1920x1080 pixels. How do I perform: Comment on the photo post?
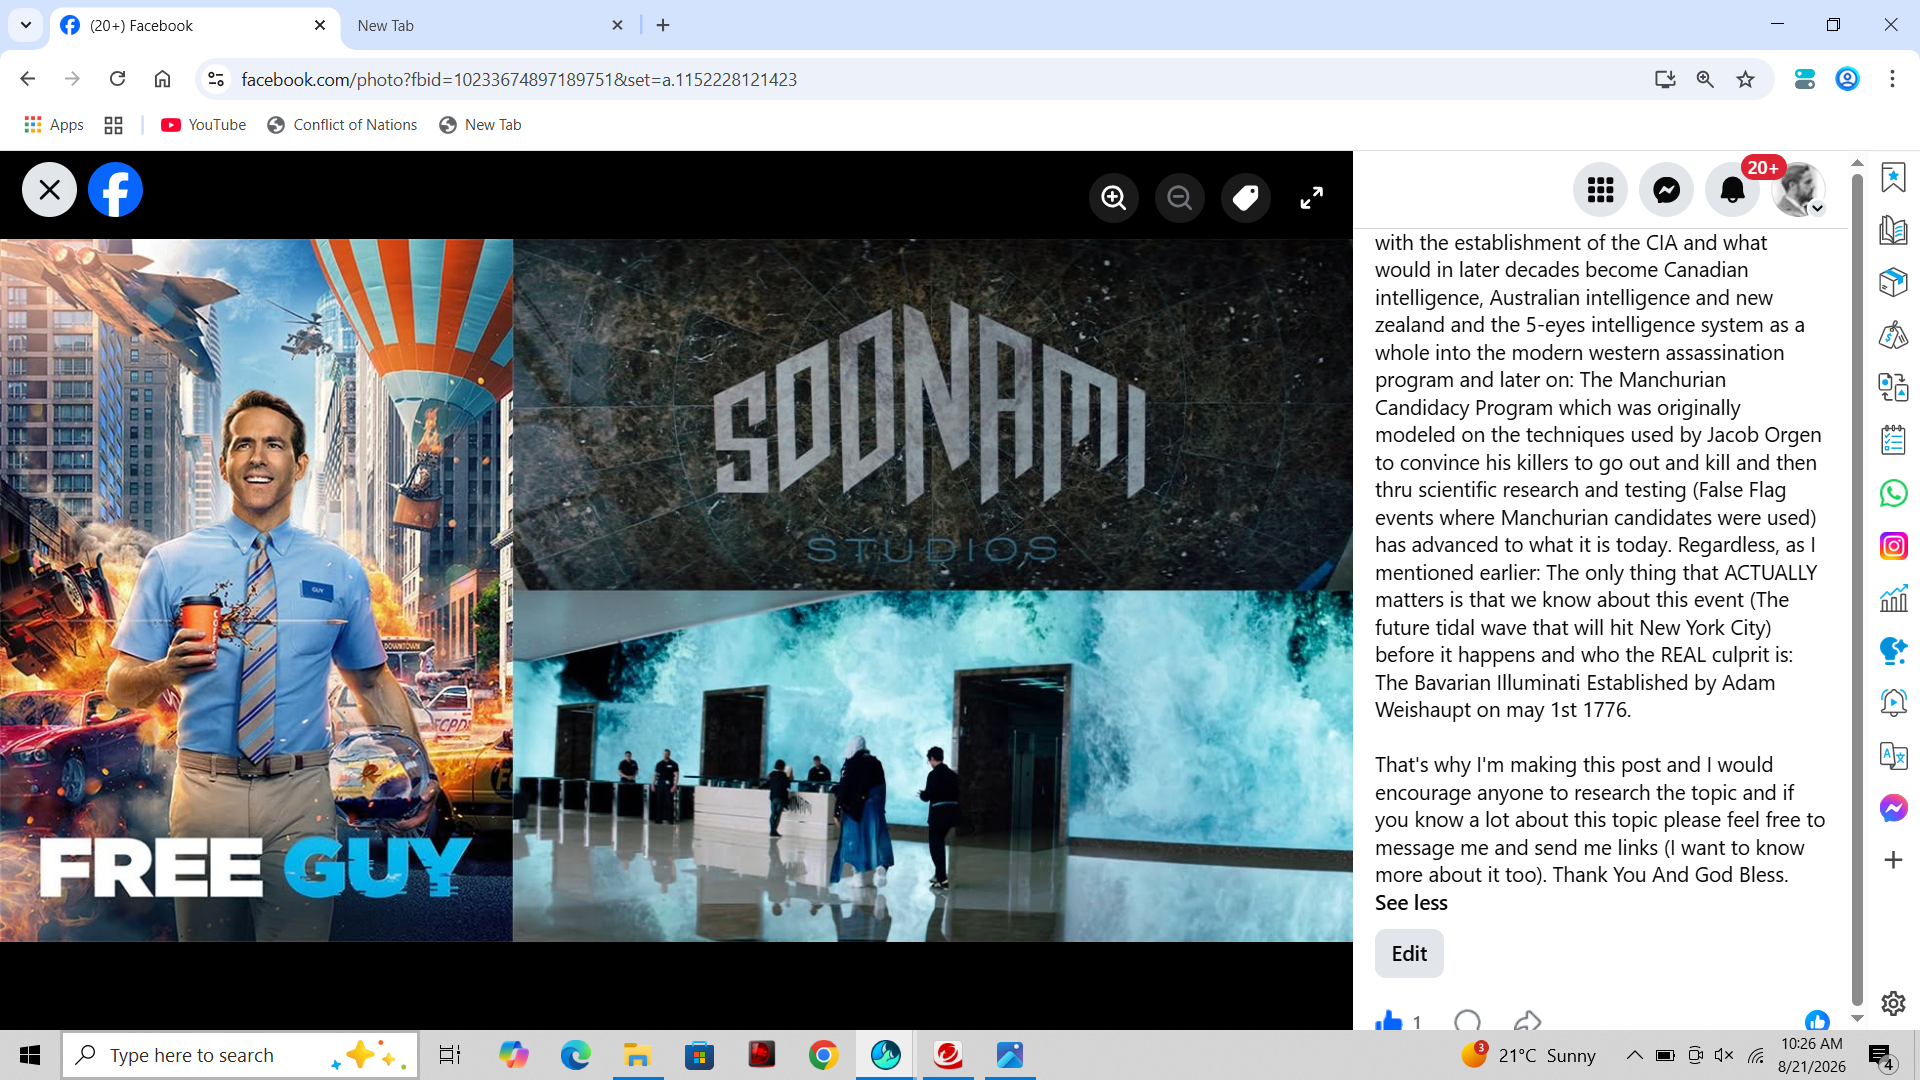click(1467, 1021)
